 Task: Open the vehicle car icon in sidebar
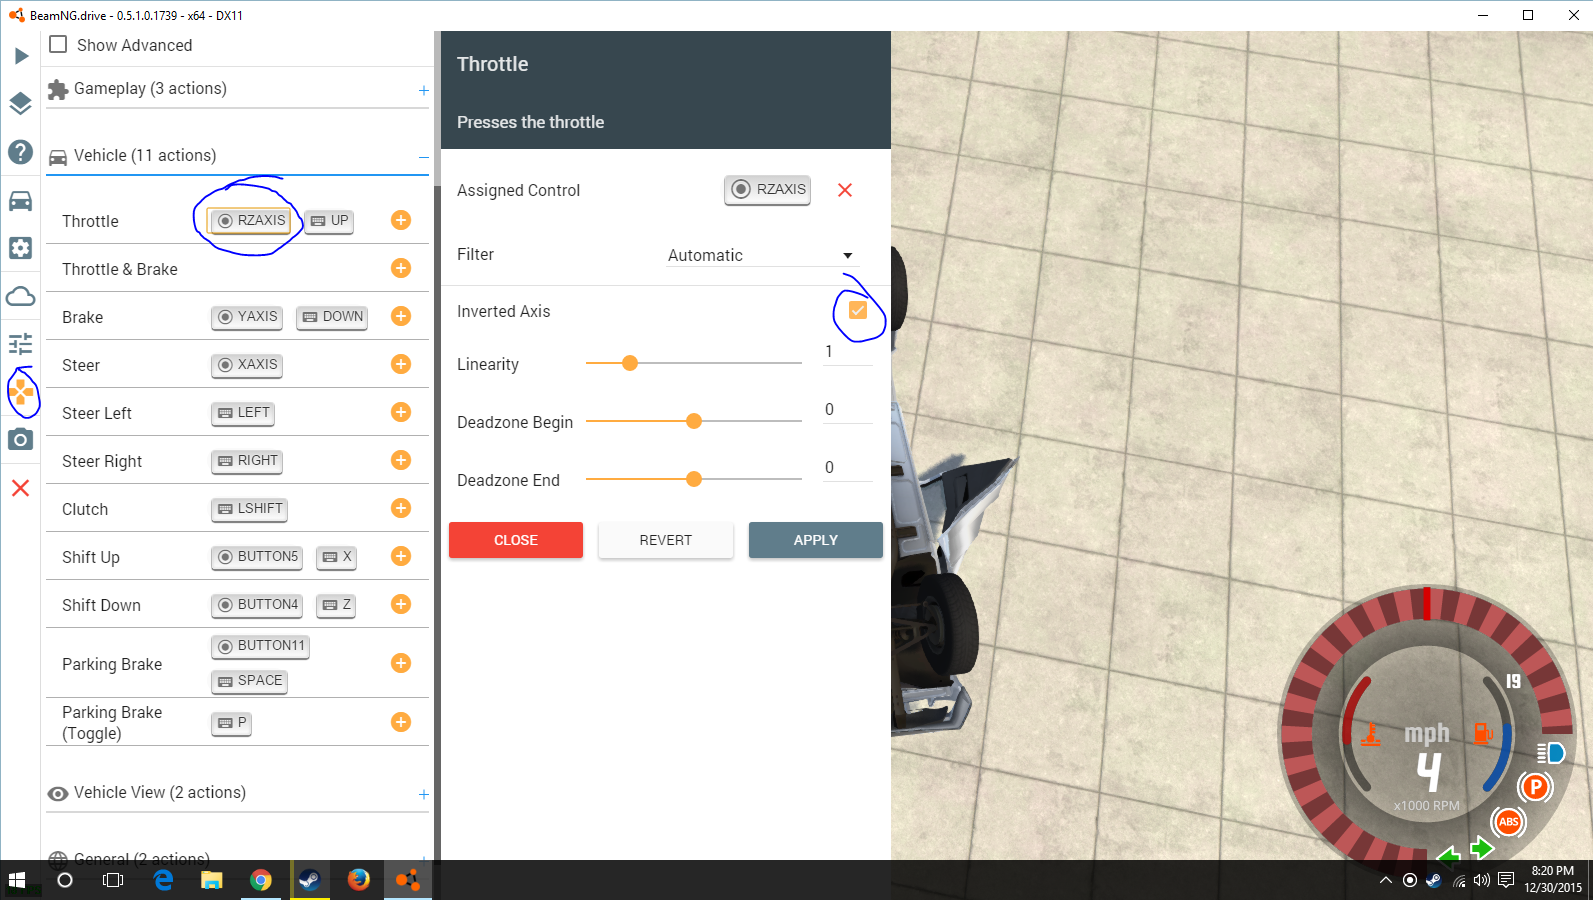point(20,201)
